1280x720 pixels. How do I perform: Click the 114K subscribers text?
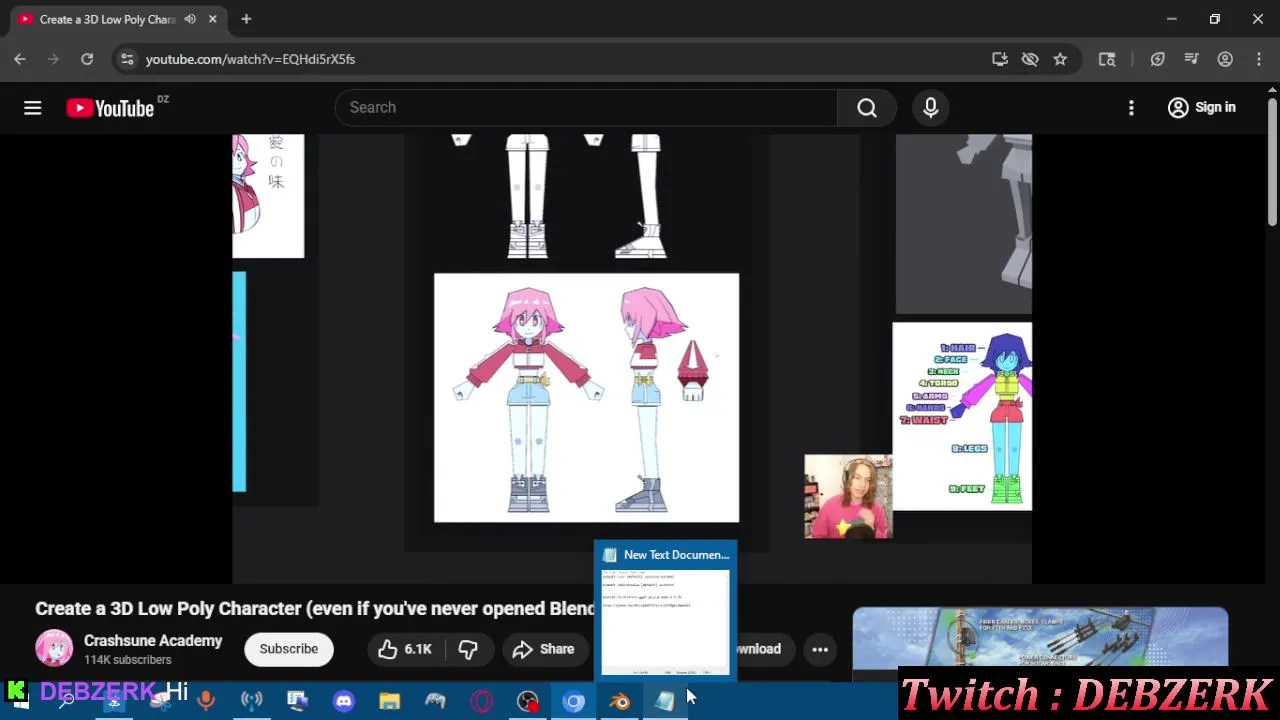(128, 660)
